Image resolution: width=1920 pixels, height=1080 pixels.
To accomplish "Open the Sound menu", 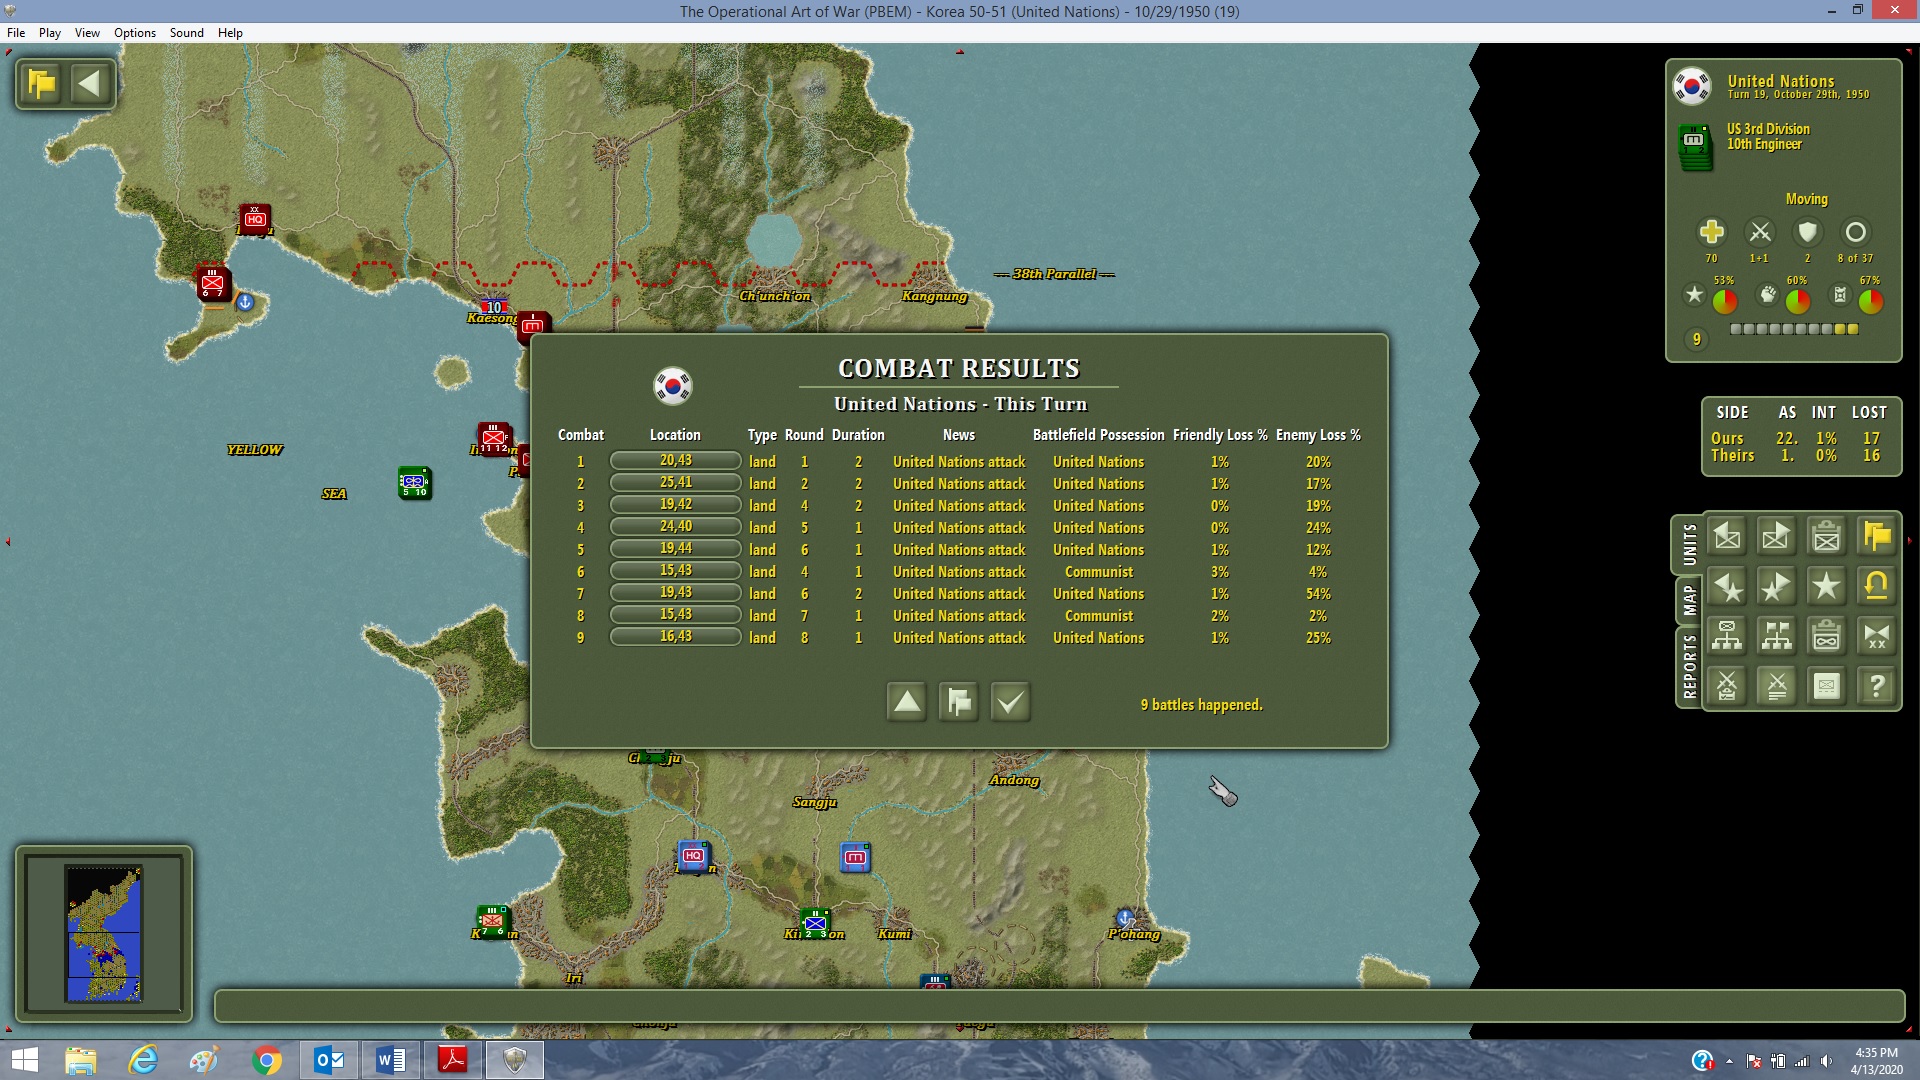I will tap(187, 33).
